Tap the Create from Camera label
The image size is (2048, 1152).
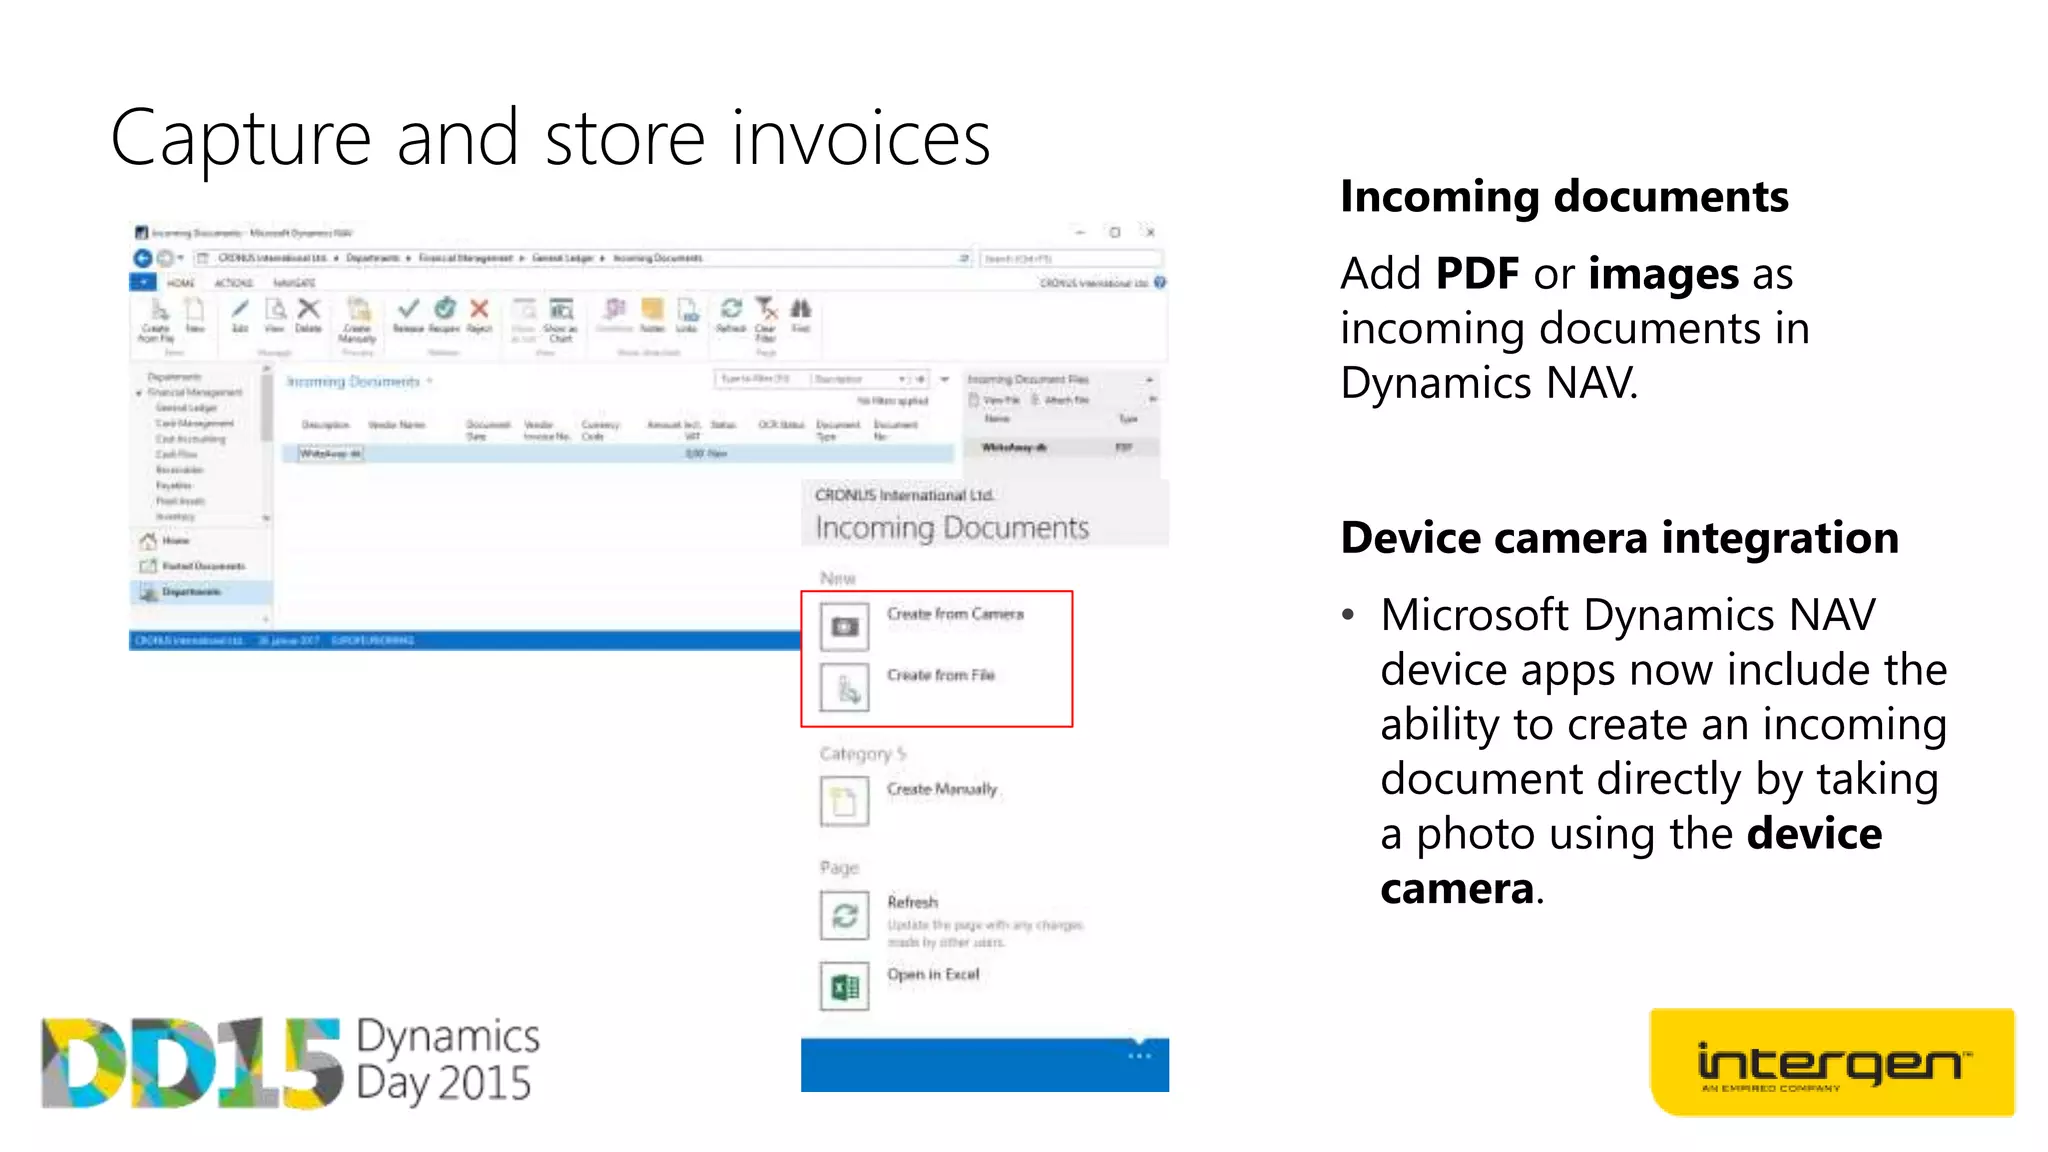coord(955,614)
